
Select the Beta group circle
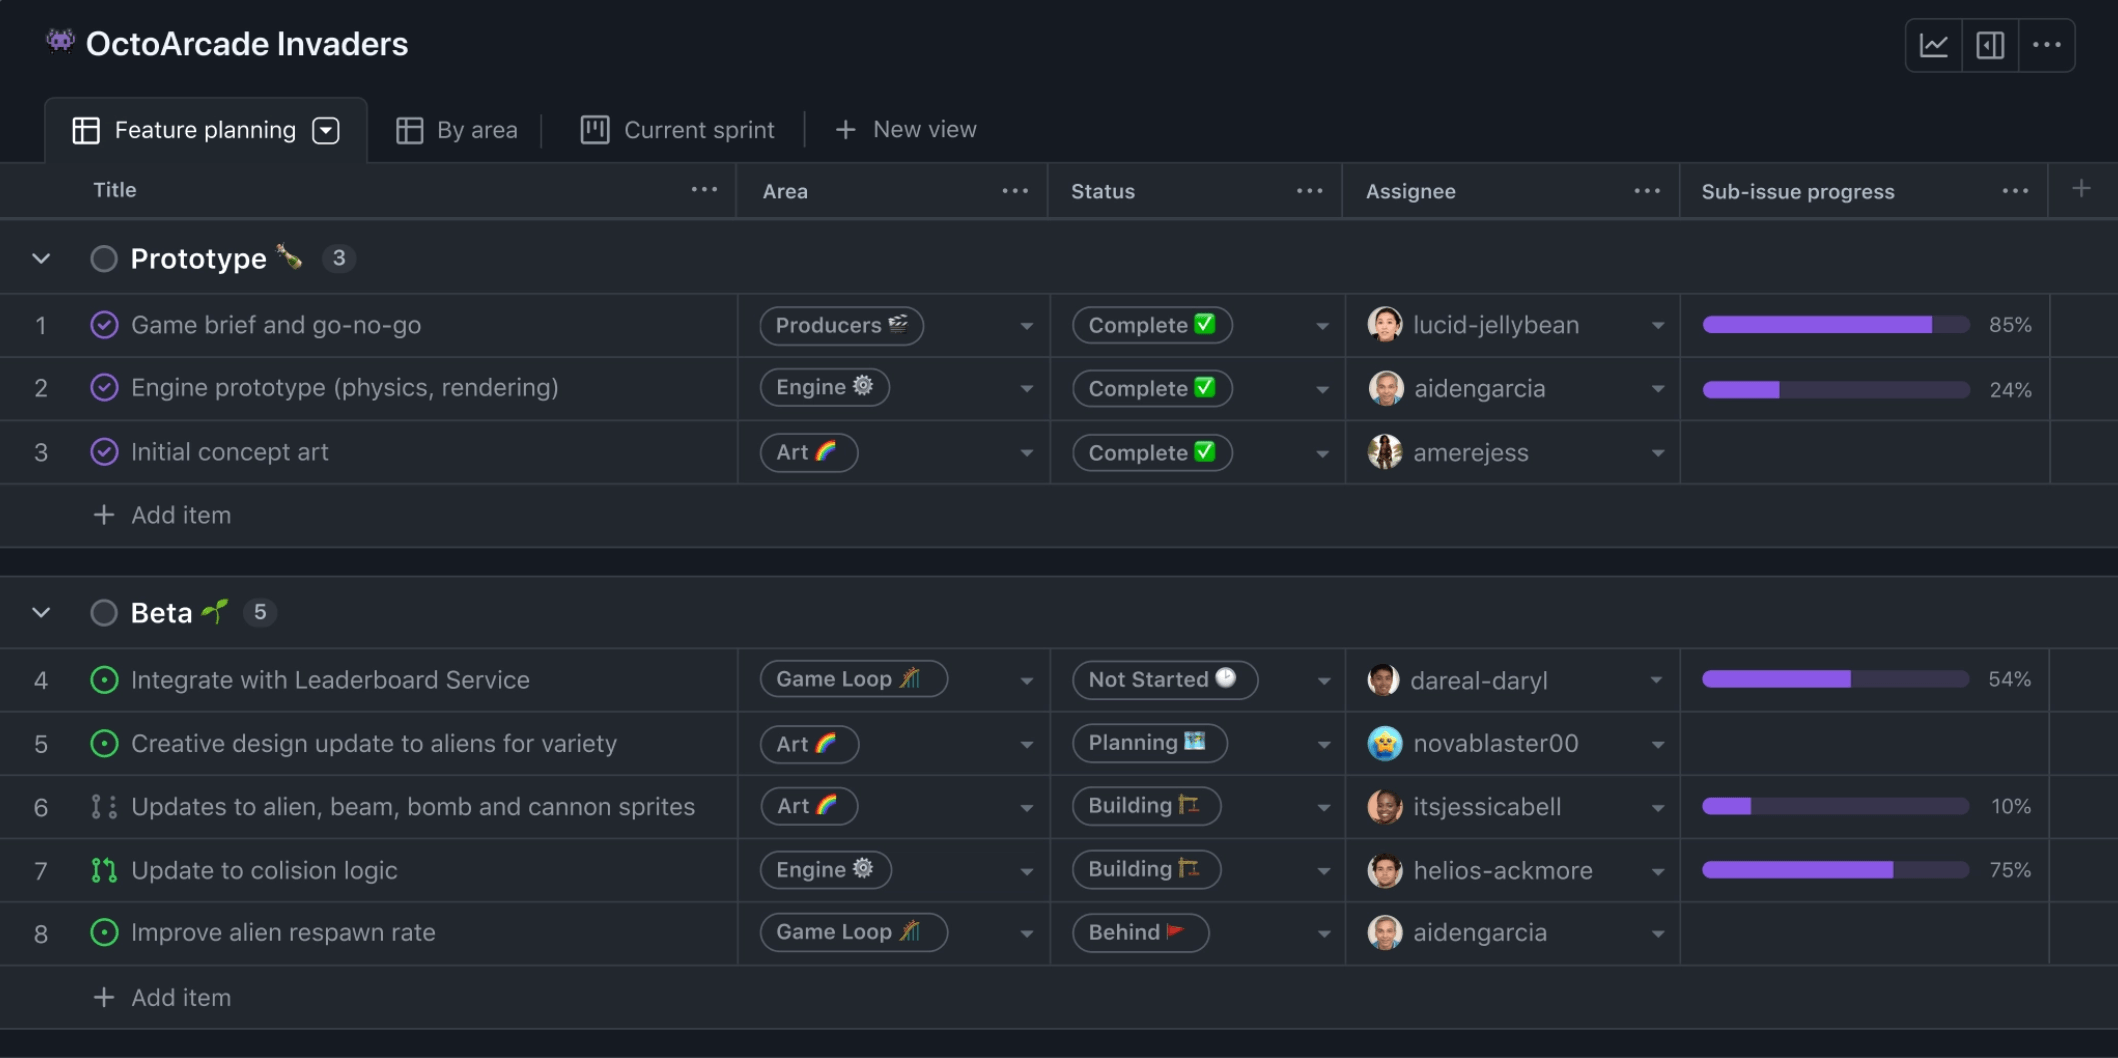click(x=104, y=613)
